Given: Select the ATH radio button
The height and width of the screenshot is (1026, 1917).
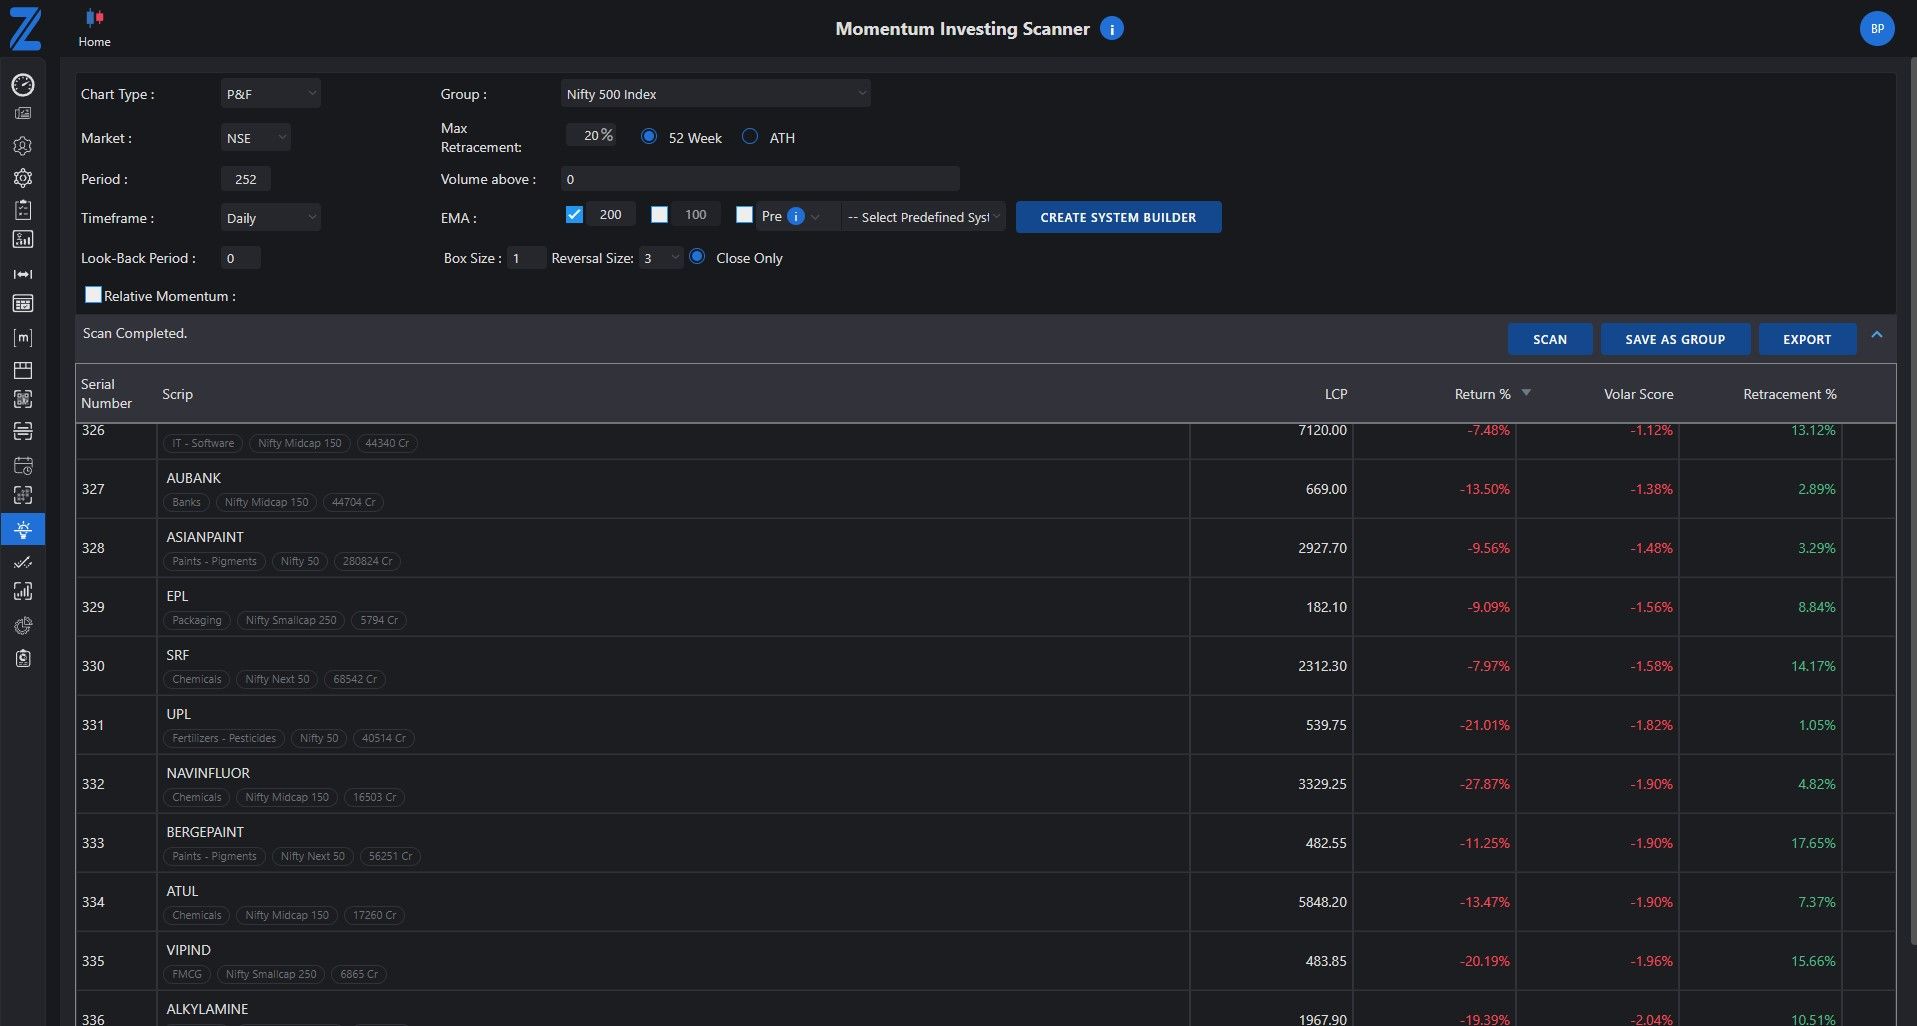Looking at the screenshot, I should pyautogui.click(x=750, y=136).
